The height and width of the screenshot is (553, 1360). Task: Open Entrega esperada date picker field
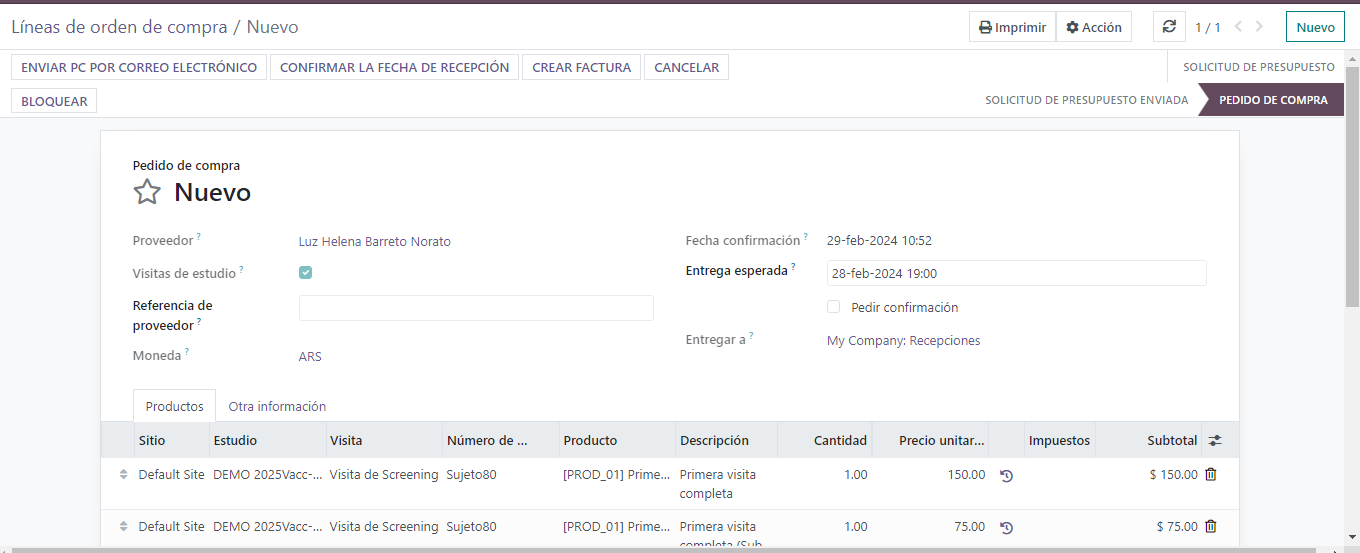pyautogui.click(x=1015, y=273)
